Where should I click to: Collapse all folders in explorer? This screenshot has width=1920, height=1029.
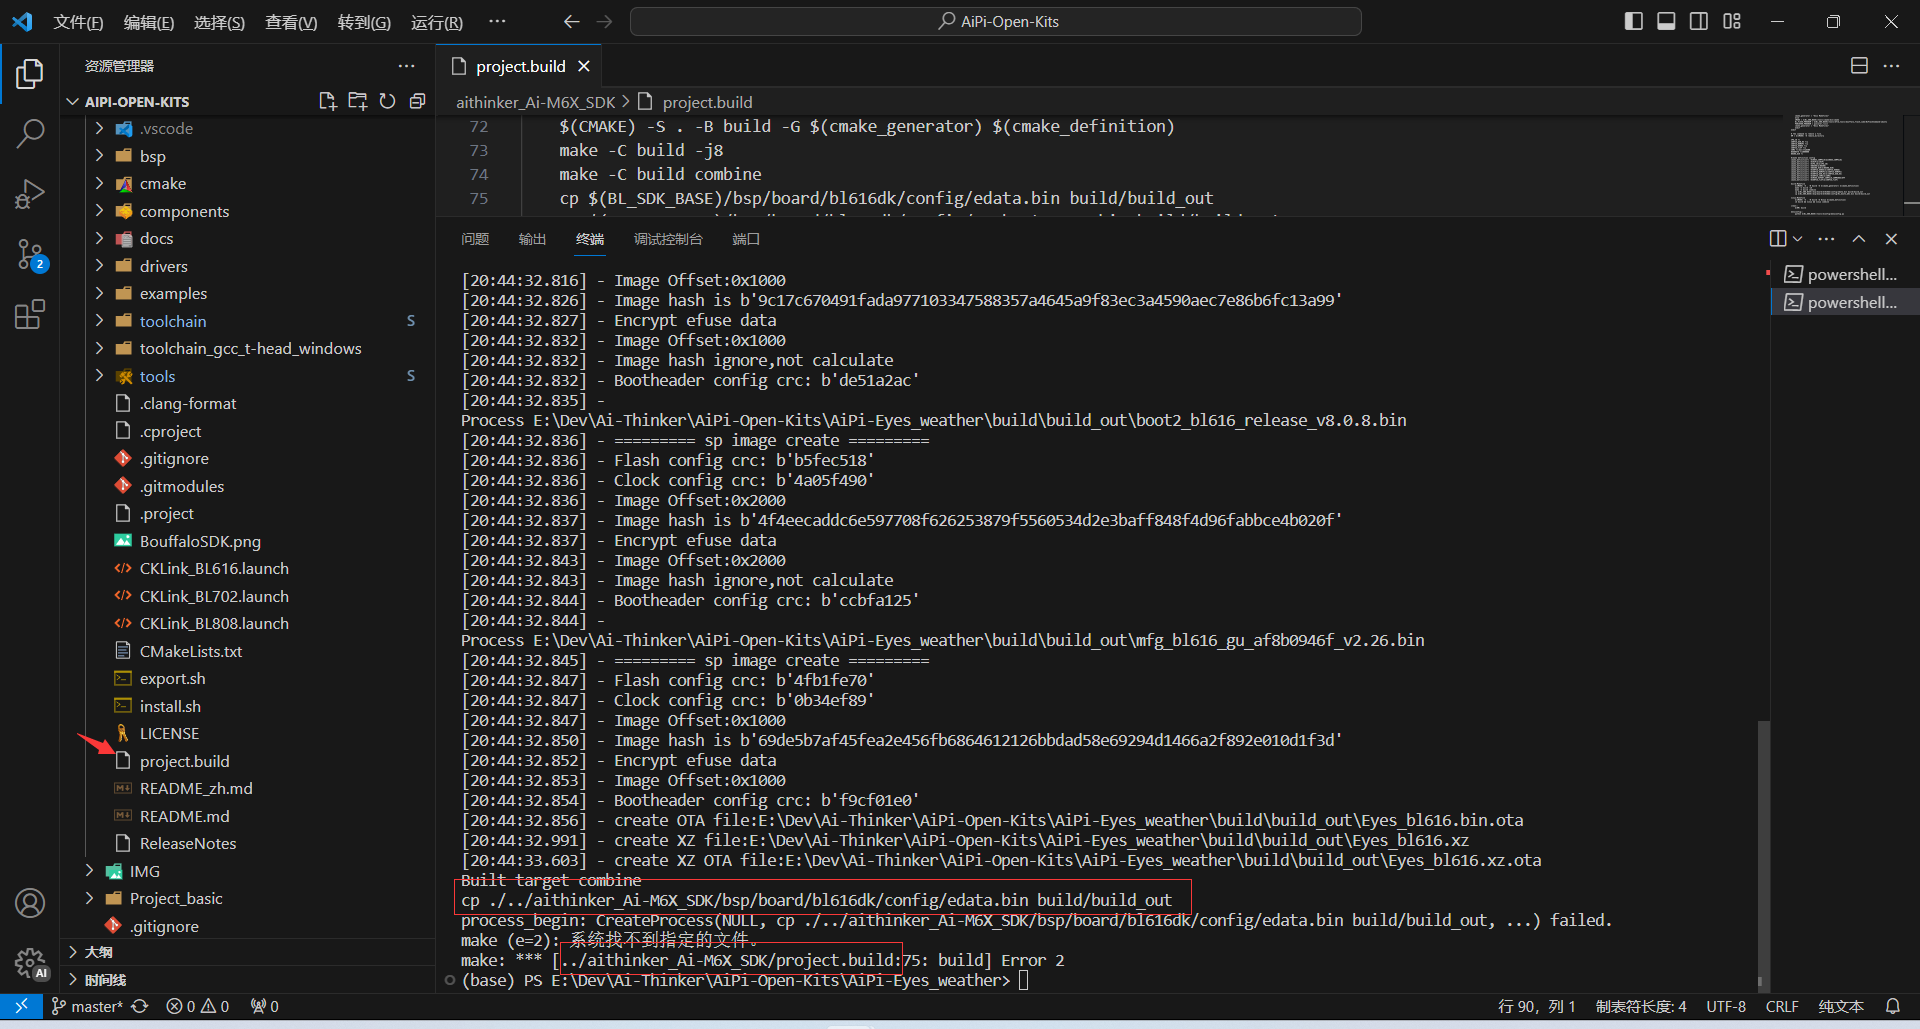click(x=417, y=101)
